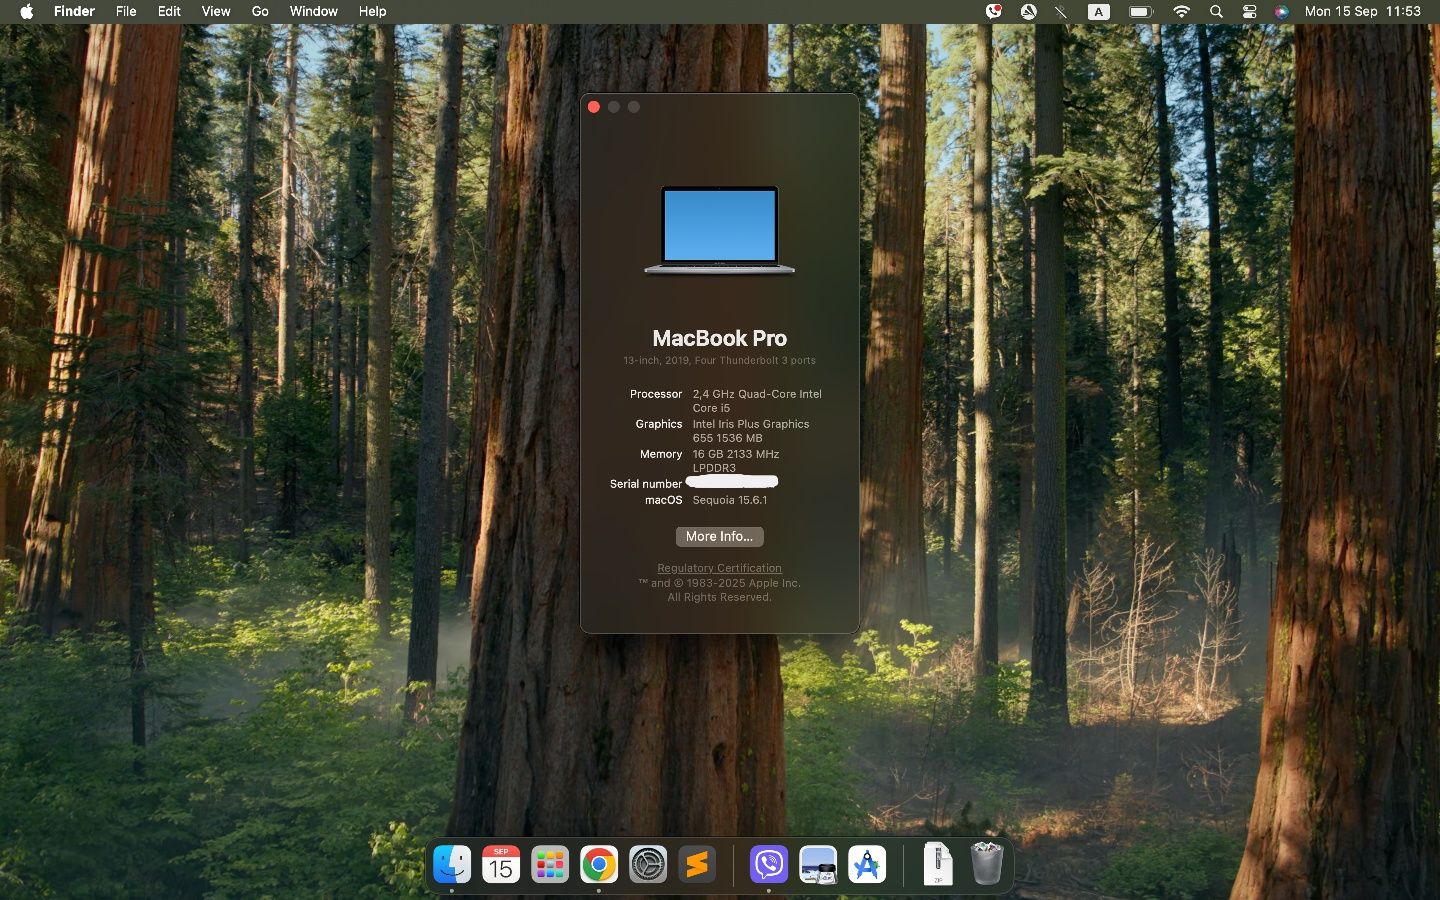Image resolution: width=1440 pixels, height=900 pixels.
Task: Close the About This Mac window
Action: pyautogui.click(x=594, y=107)
